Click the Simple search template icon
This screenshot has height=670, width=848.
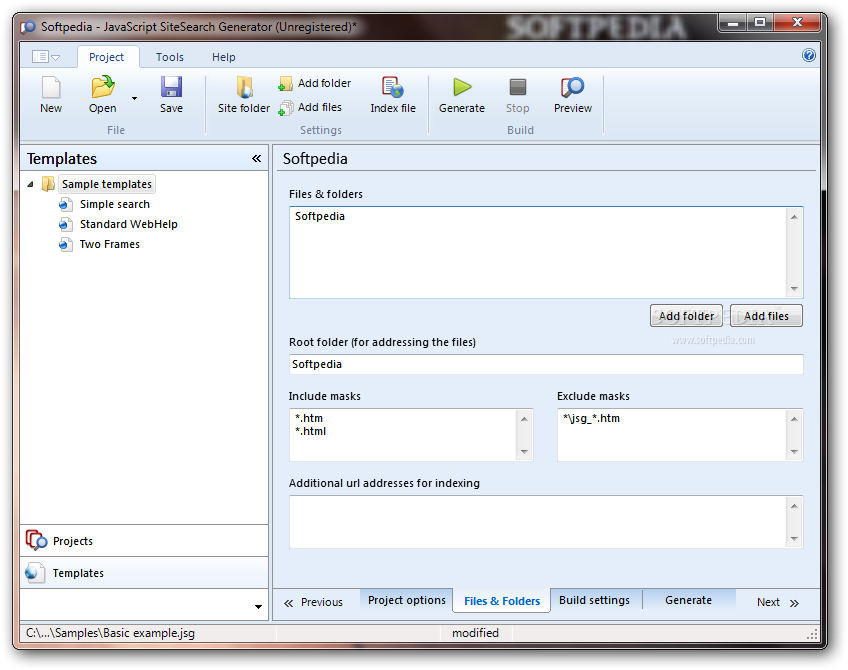65,204
